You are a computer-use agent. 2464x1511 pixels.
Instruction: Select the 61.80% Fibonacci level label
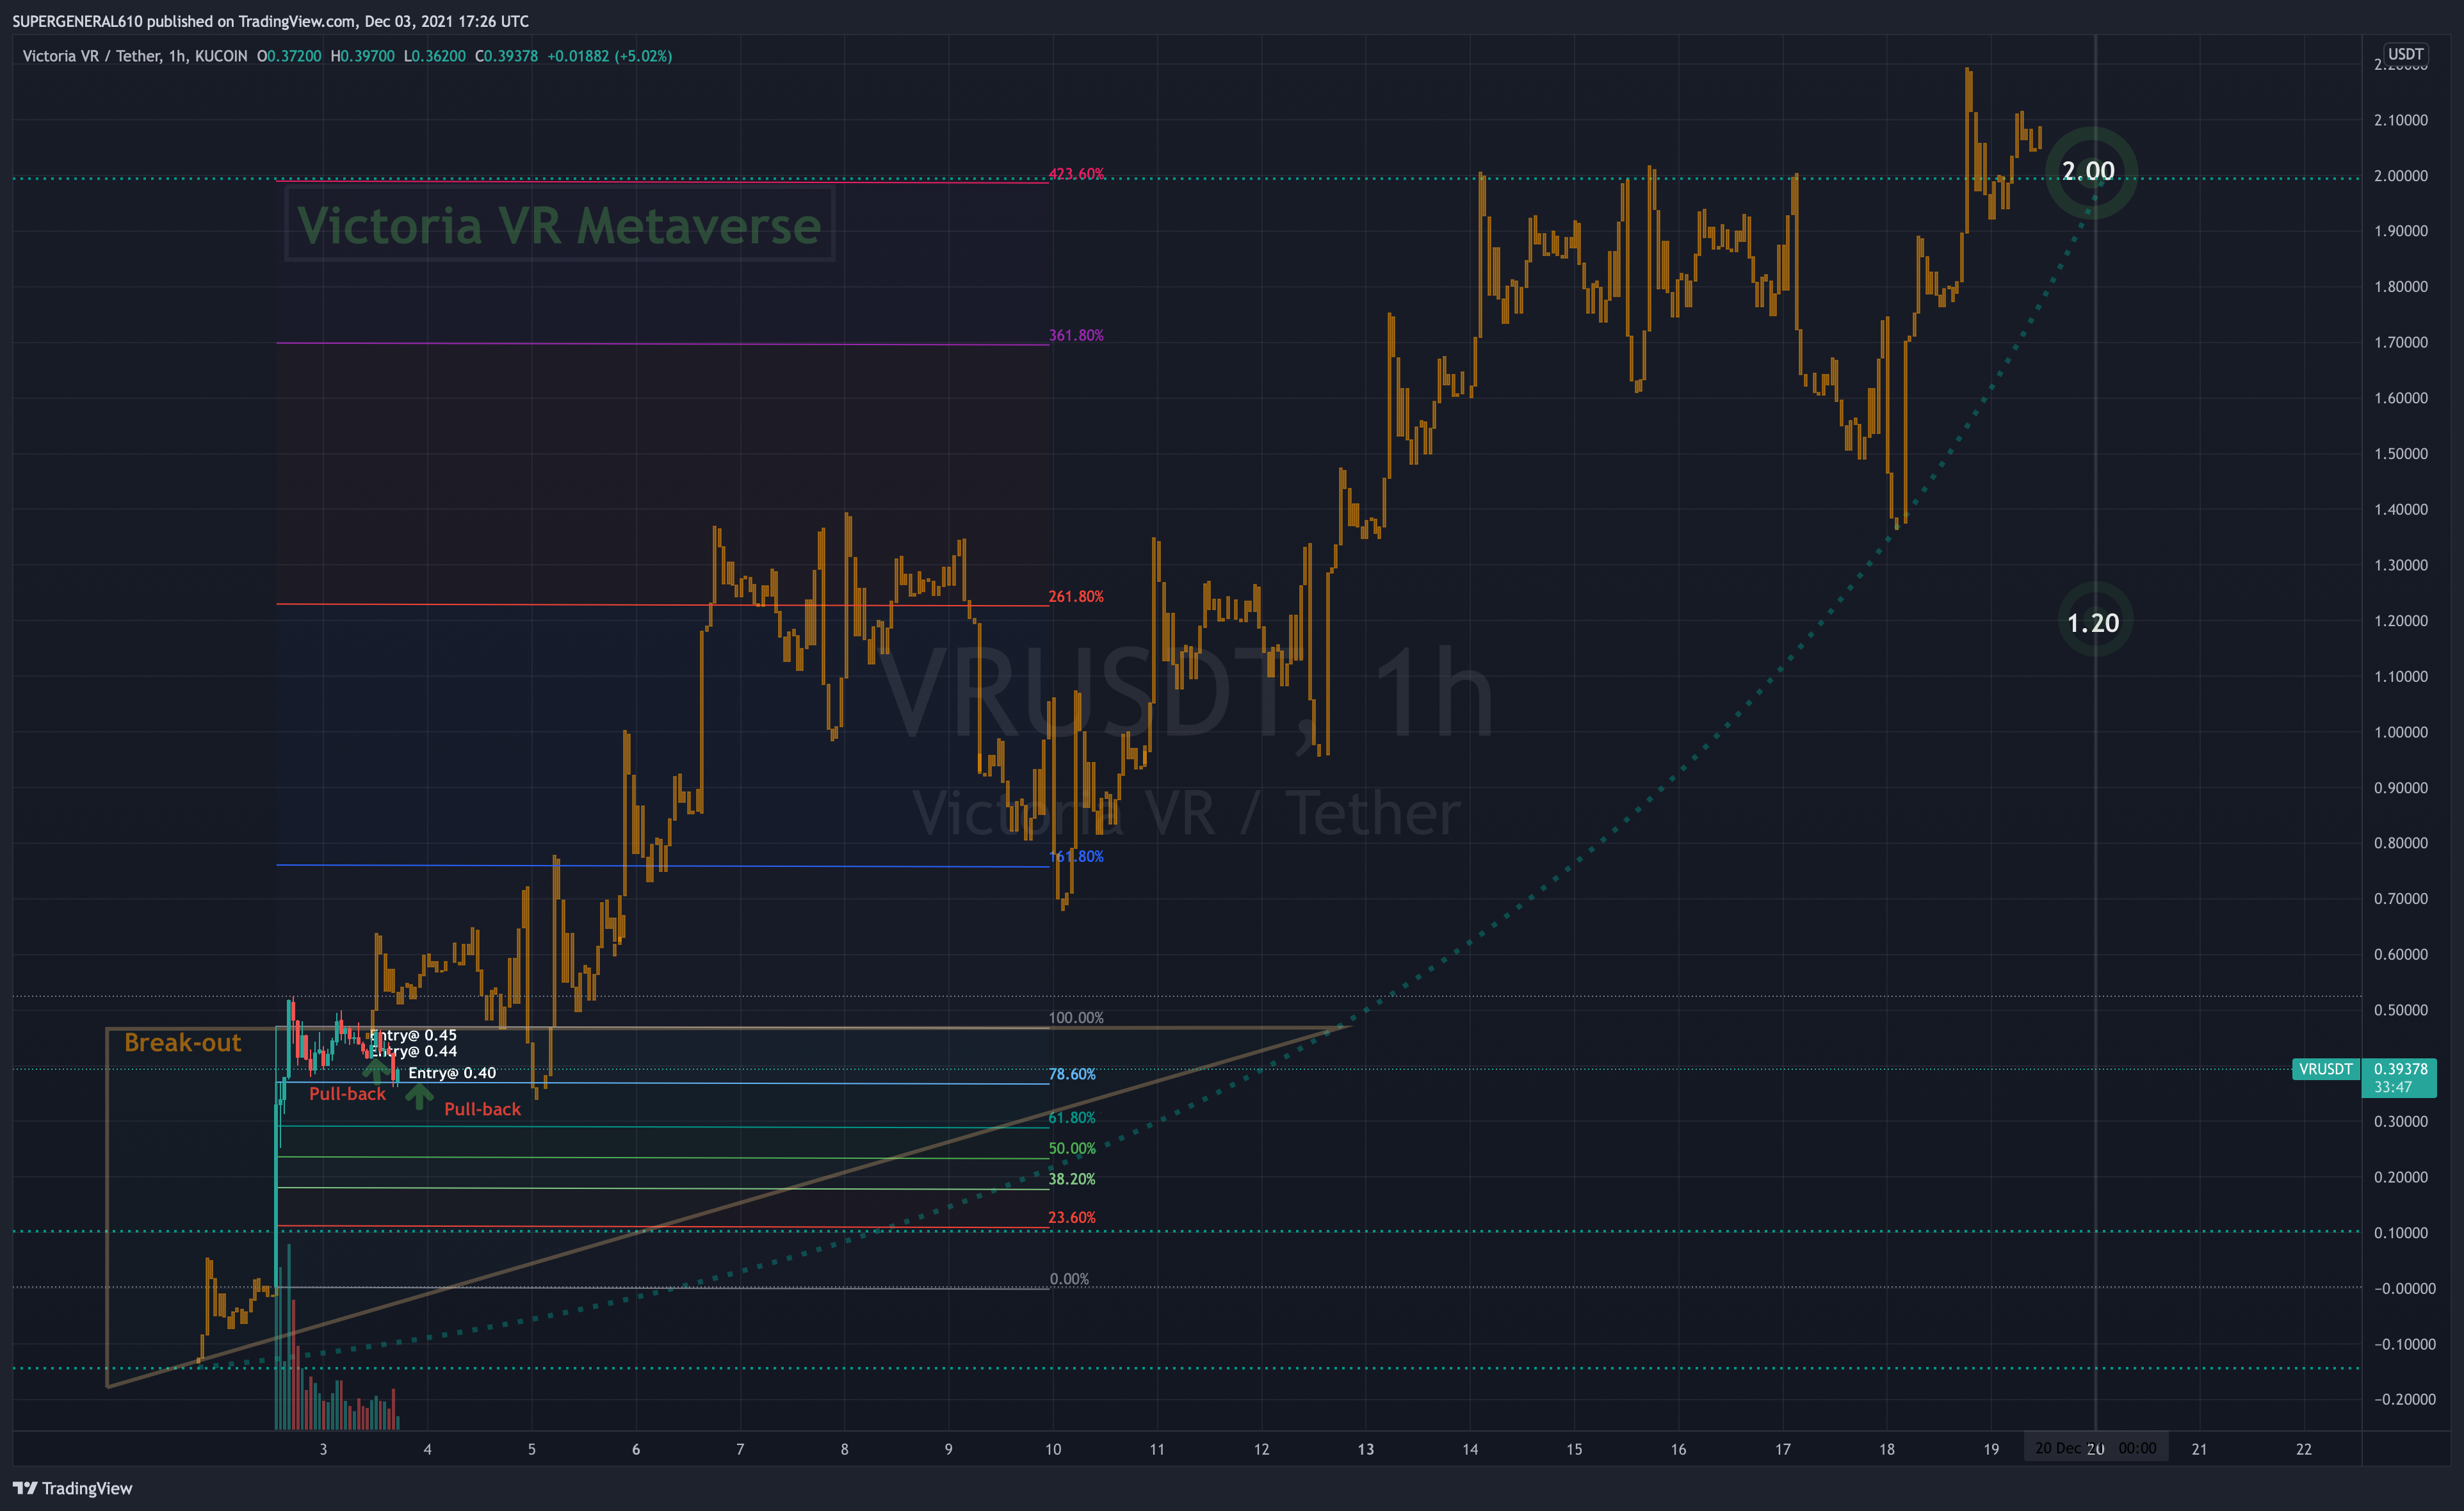[x=1072, y=1118]
